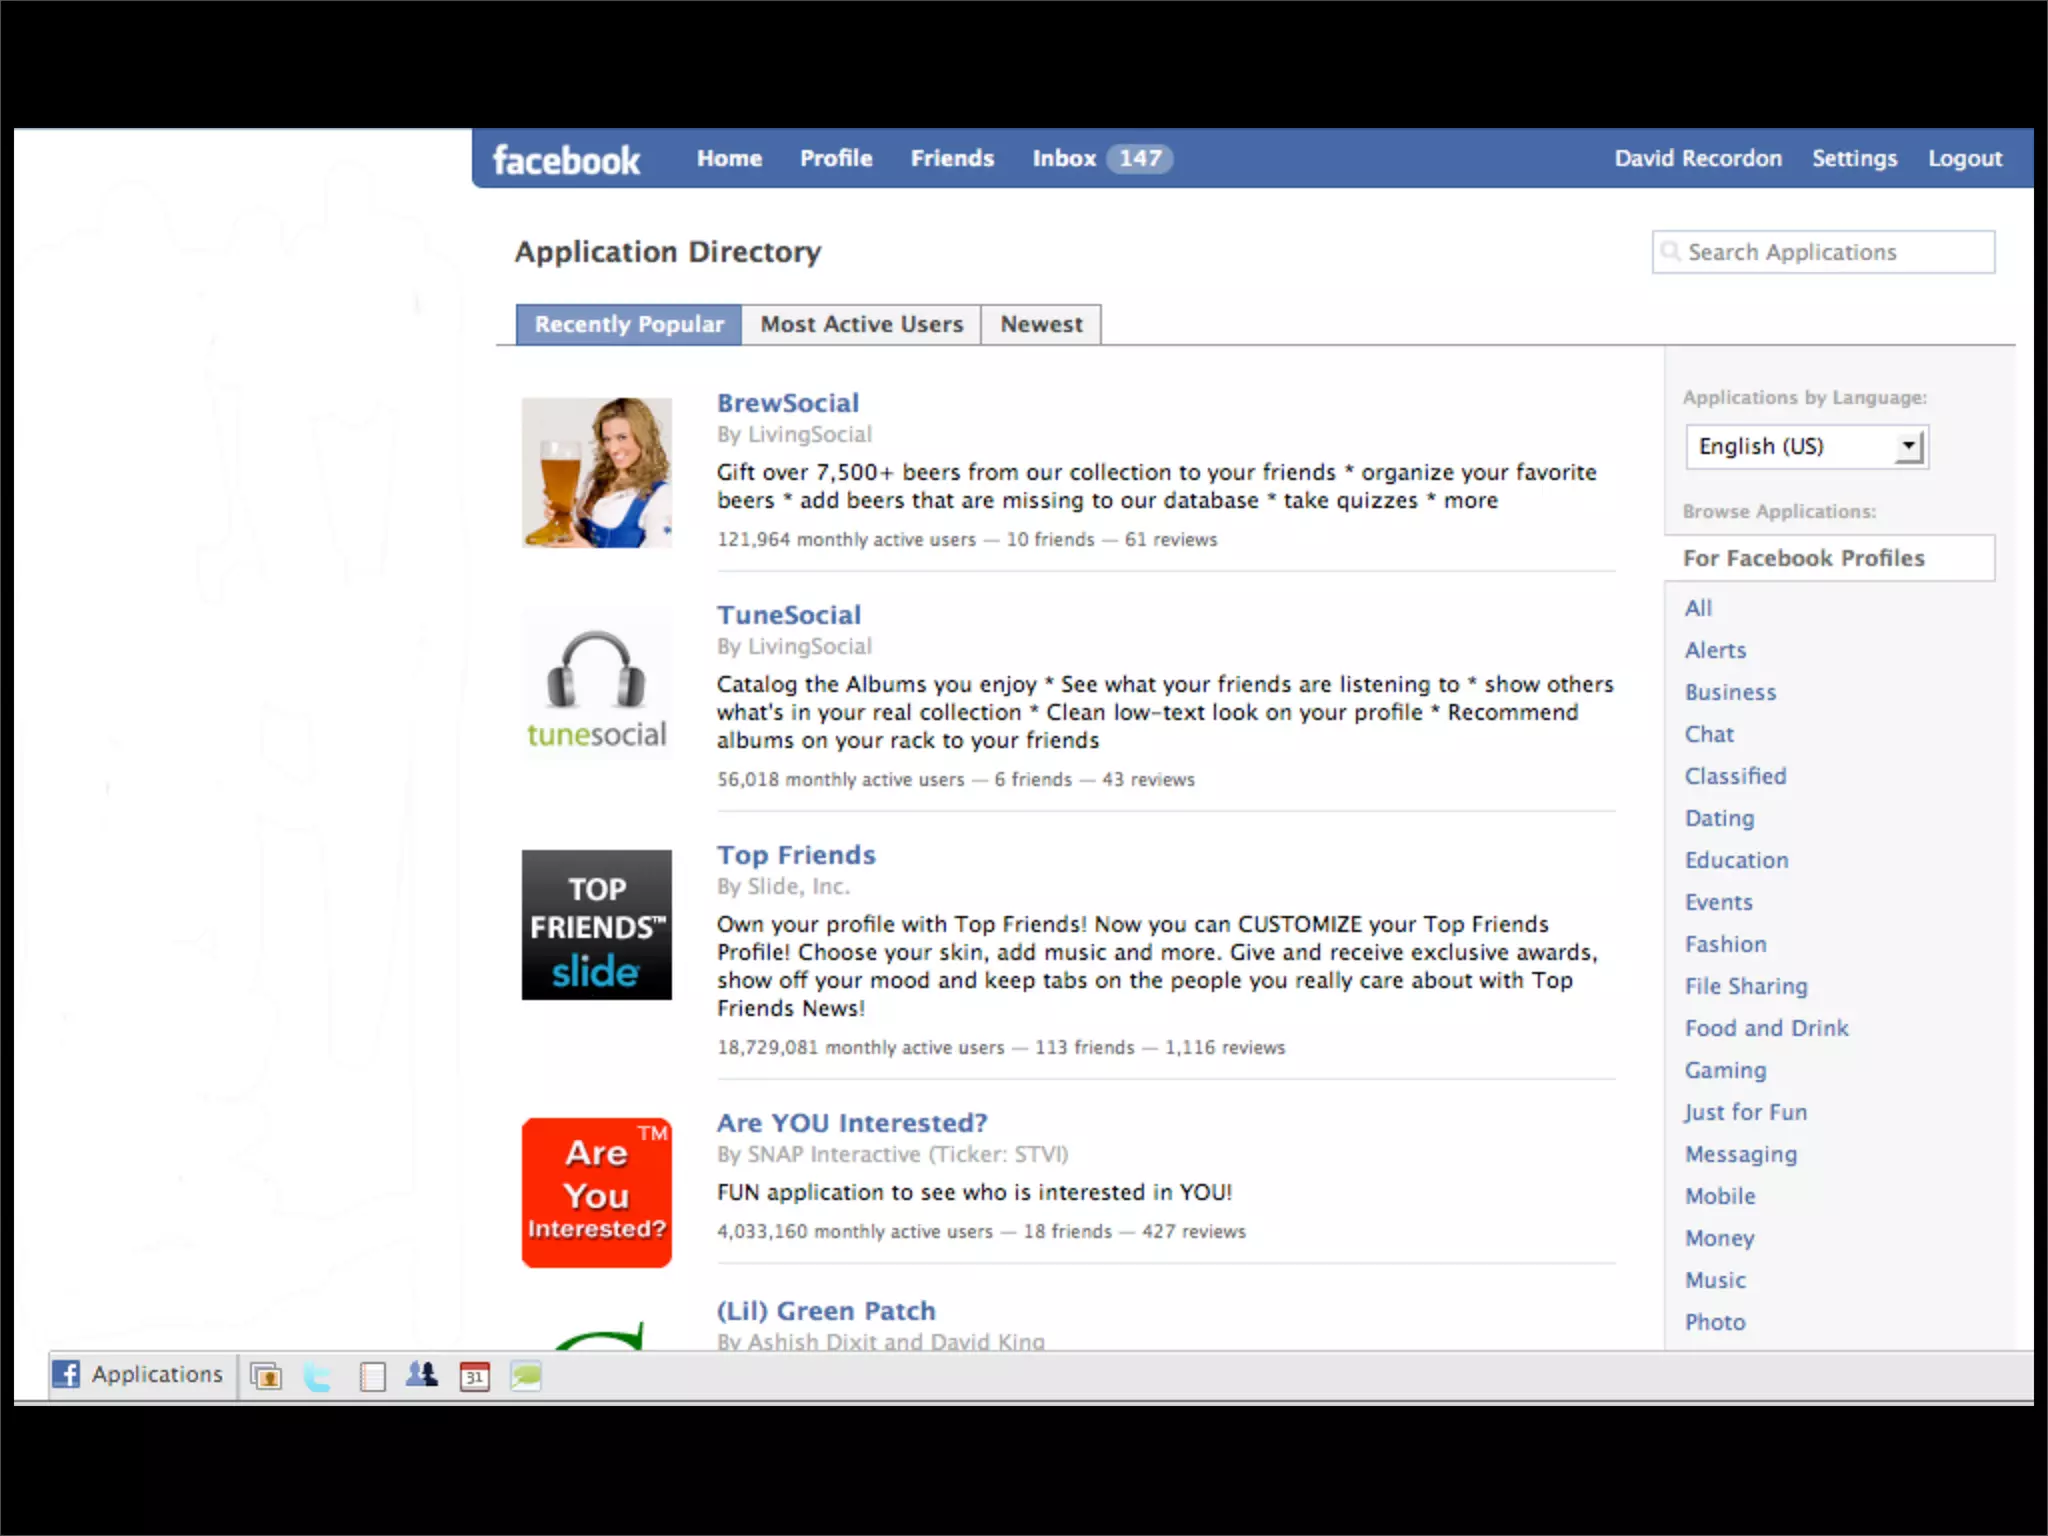Open the Events calendar icon in bottom bar
Viewport: 2048px width, 1536px height.
(x=474, y=1376)
